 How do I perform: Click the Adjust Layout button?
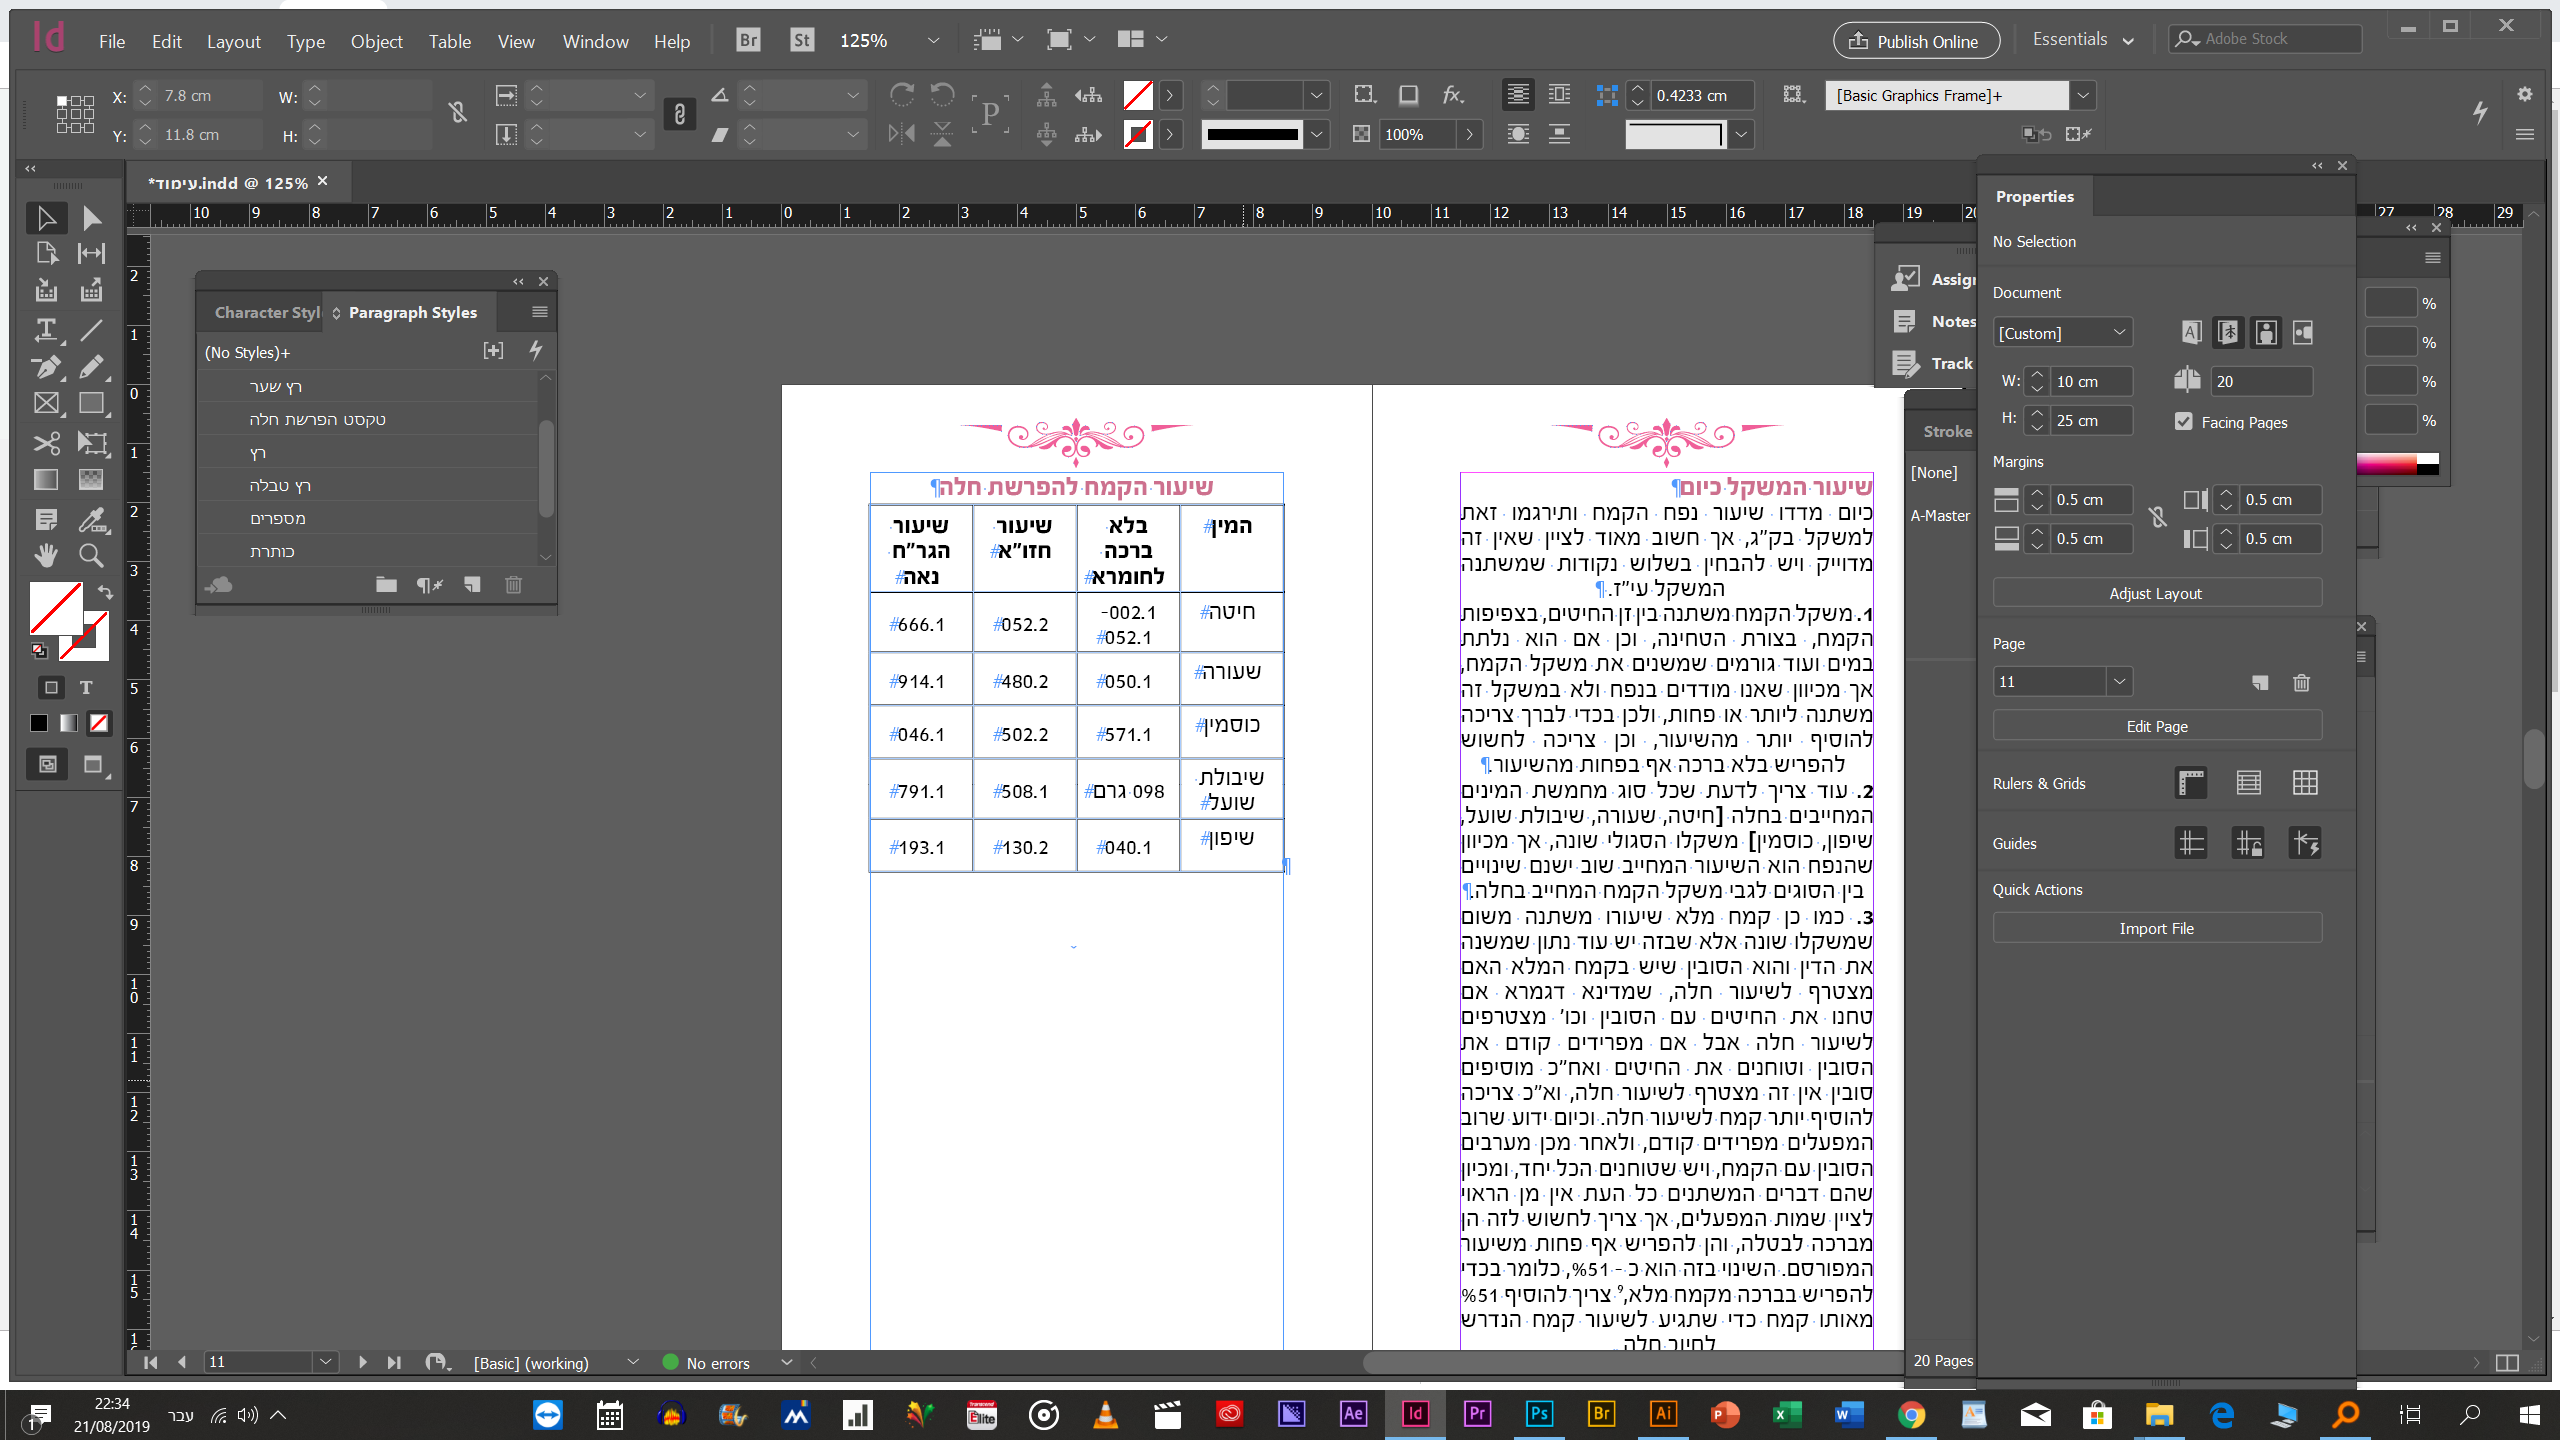click(2155, 593)
